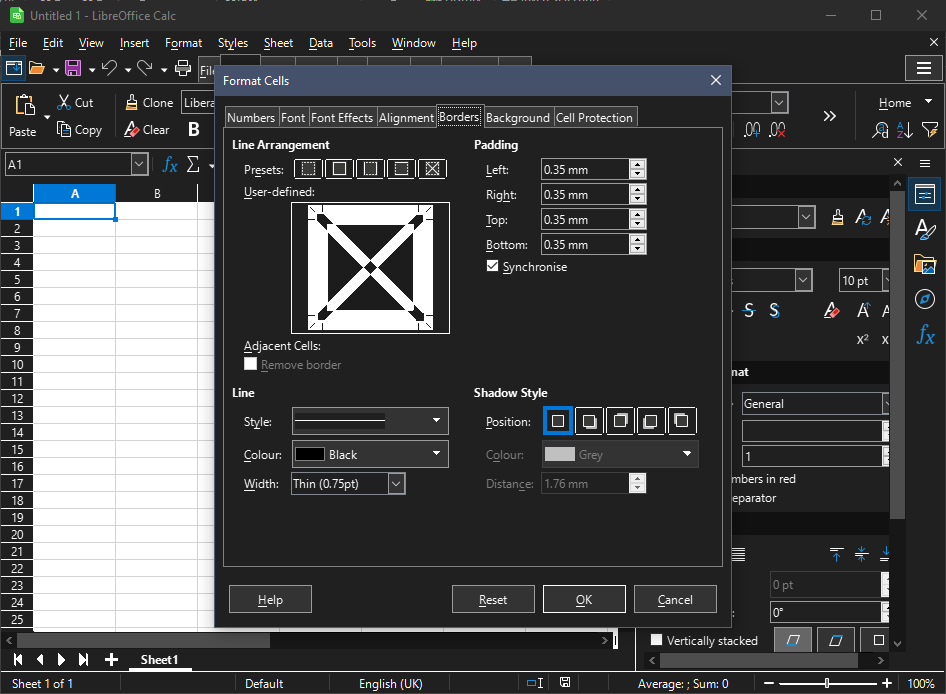946x694 pixels.
Task: Pick the bottom-right shadow position icon
Action: pos(590,422)
